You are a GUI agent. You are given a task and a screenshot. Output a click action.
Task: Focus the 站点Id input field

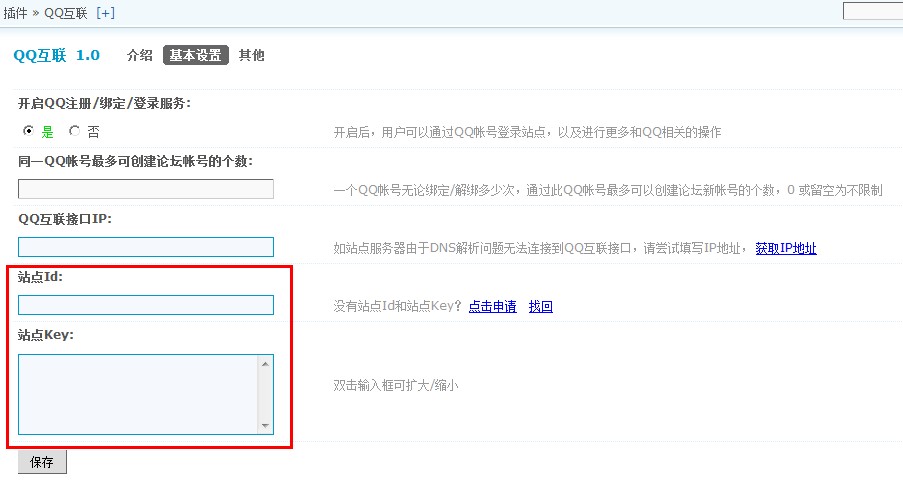point(146,305)
